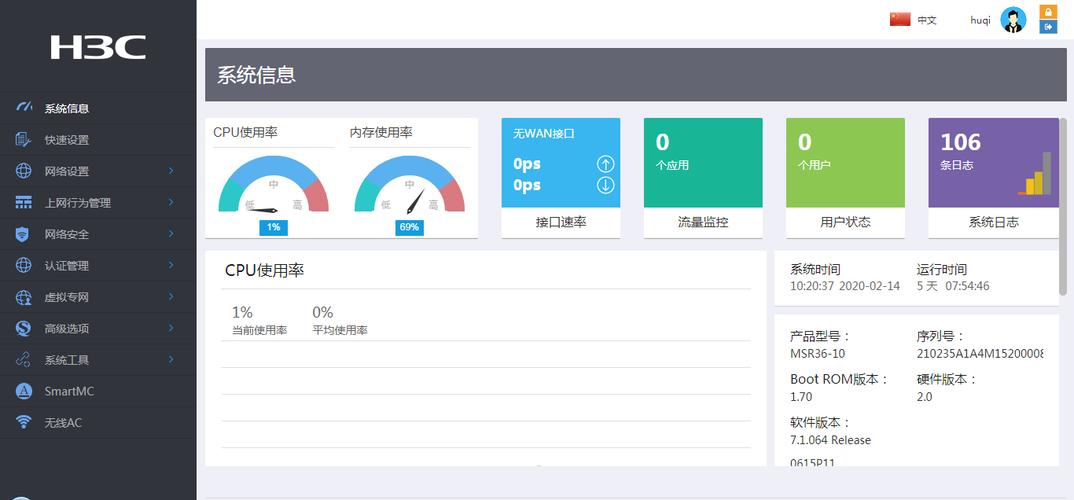Screen dimensions: 1074x500
Task: Click the orange lock icon at top right
Action: 1049,12
